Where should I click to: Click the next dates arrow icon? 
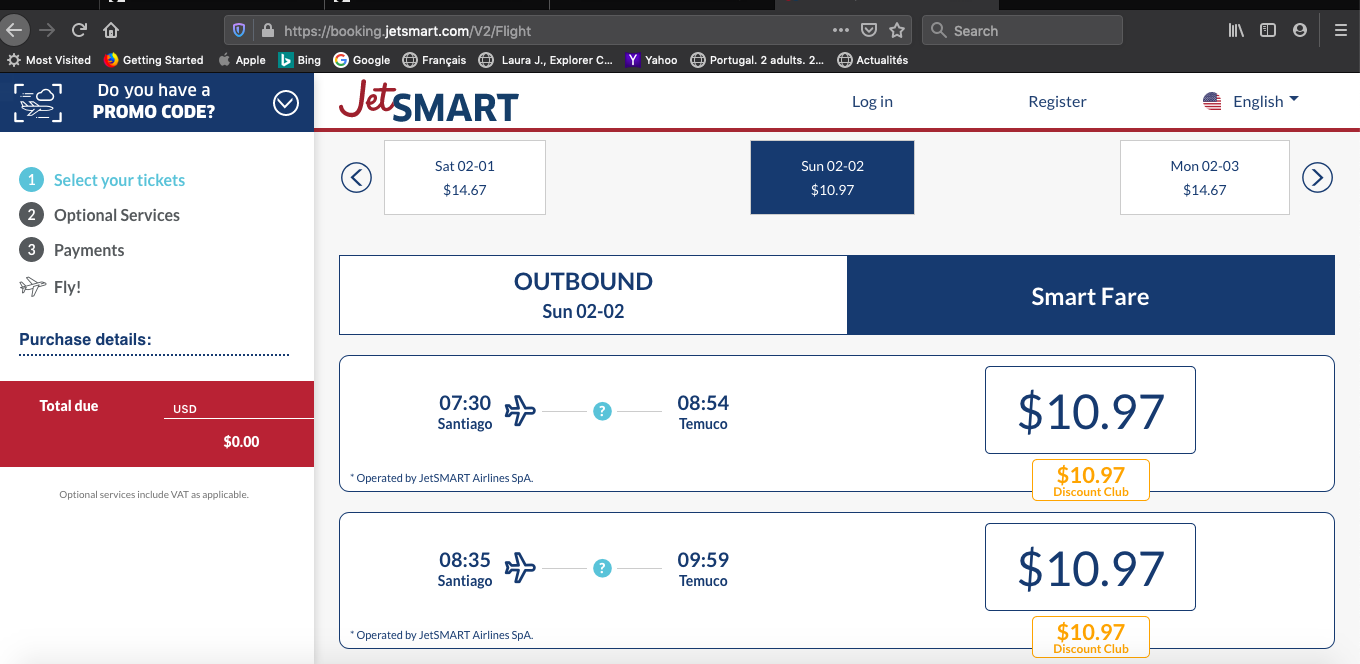tap(1317, 178)
